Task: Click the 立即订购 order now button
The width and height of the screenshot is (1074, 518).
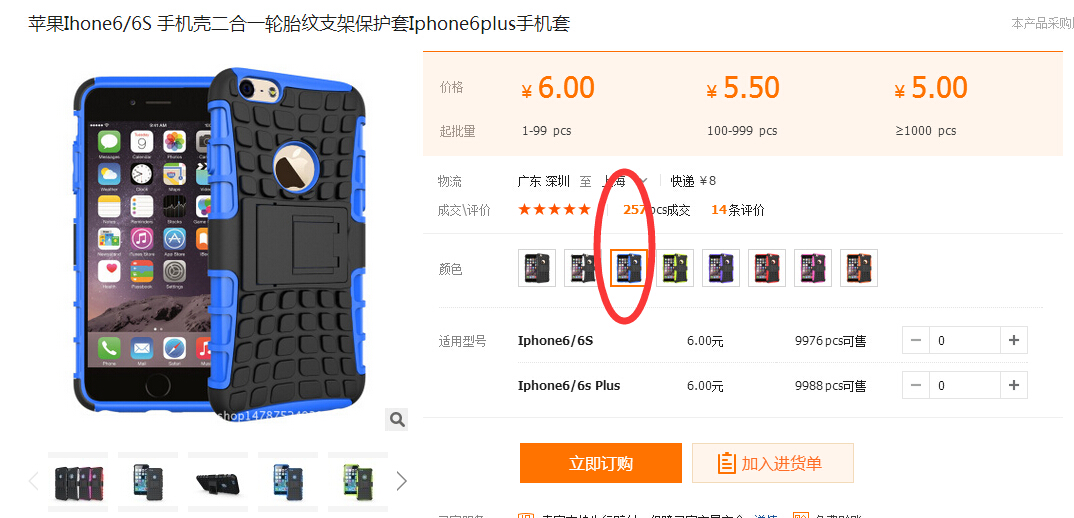Action: pyautogui.click(x=601, y=463)
